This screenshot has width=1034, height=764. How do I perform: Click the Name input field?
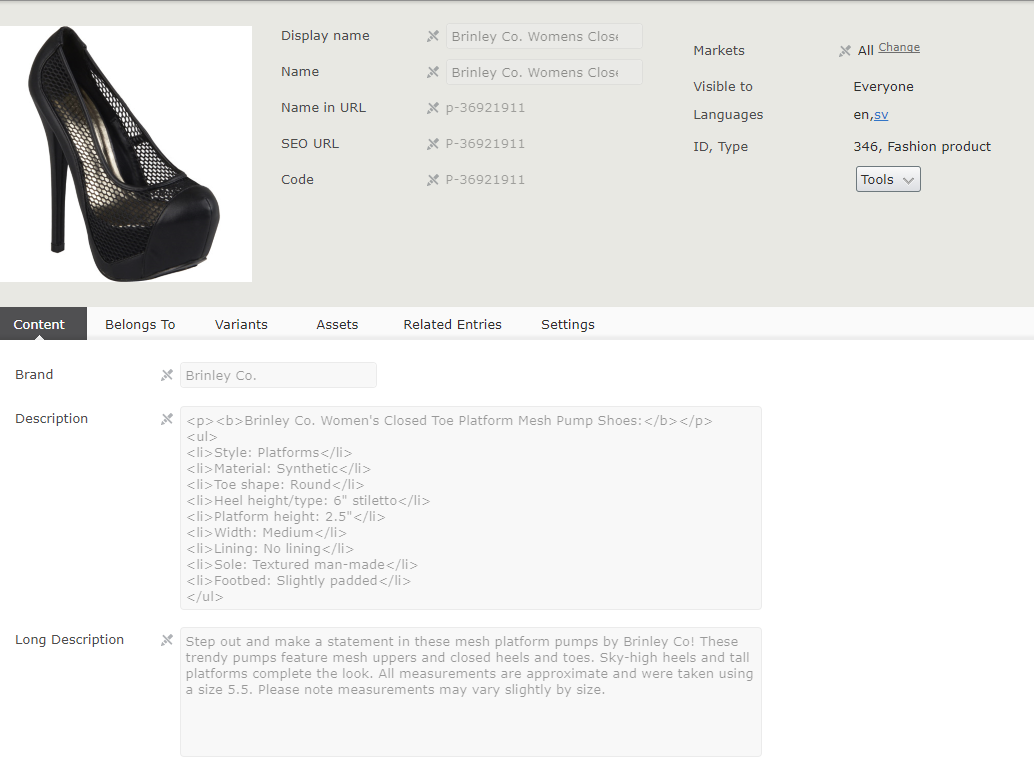[x=544, y=72]
